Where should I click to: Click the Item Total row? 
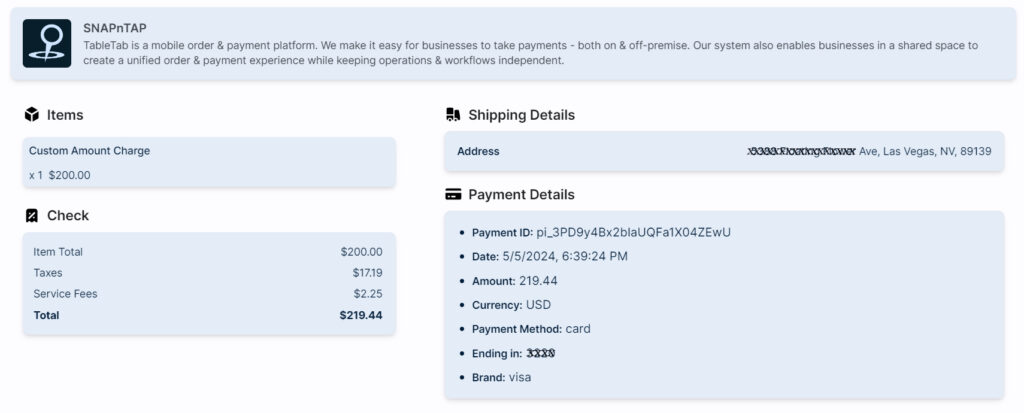(58, 252)
